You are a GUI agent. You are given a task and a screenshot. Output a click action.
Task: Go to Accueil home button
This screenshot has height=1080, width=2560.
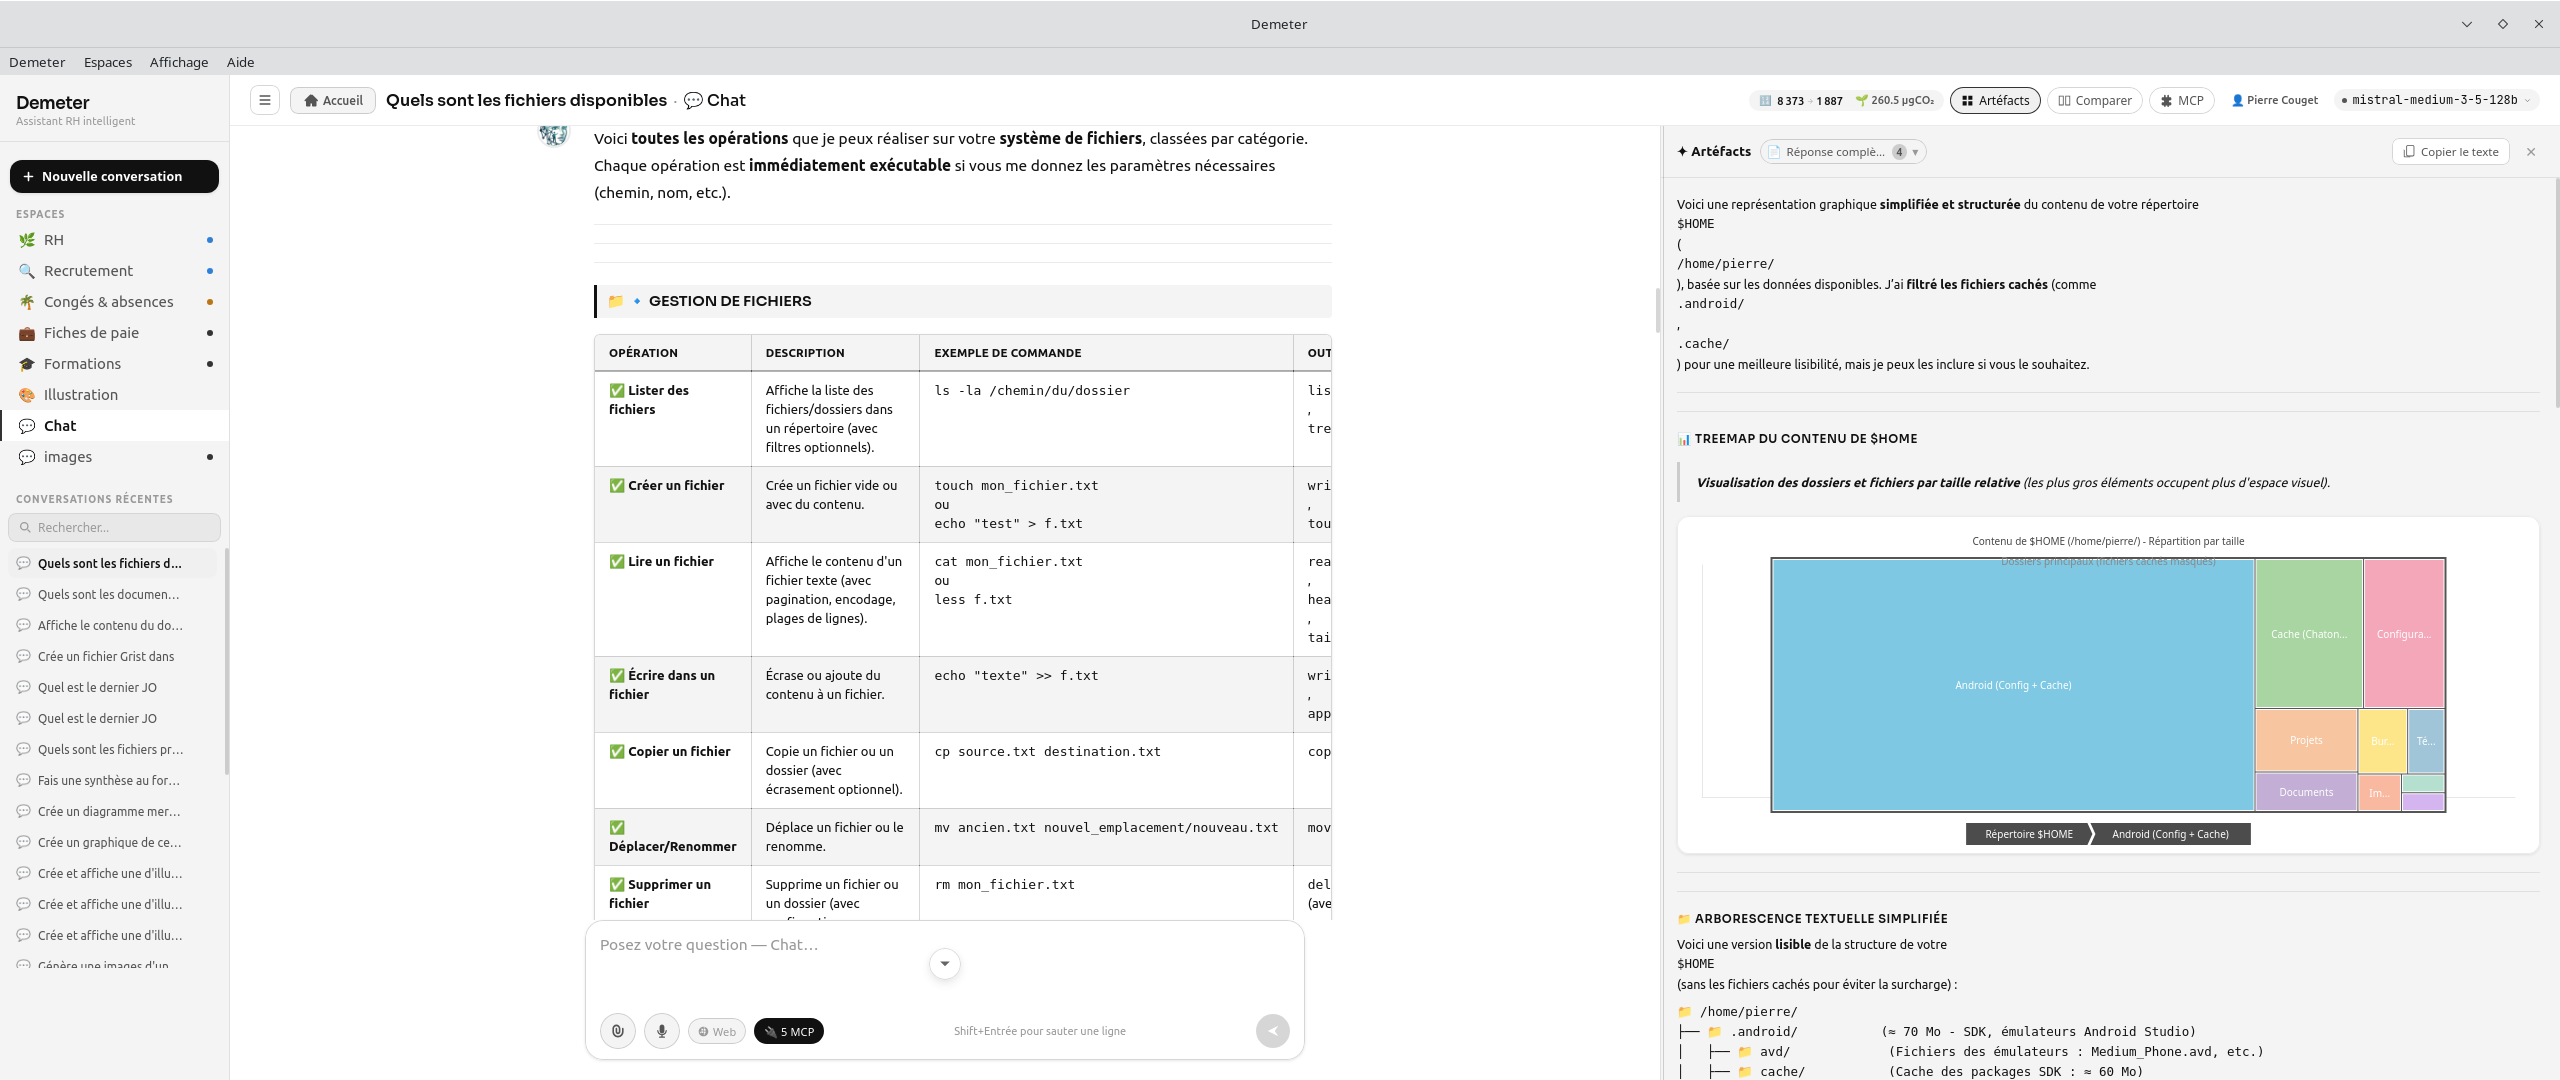333,100
